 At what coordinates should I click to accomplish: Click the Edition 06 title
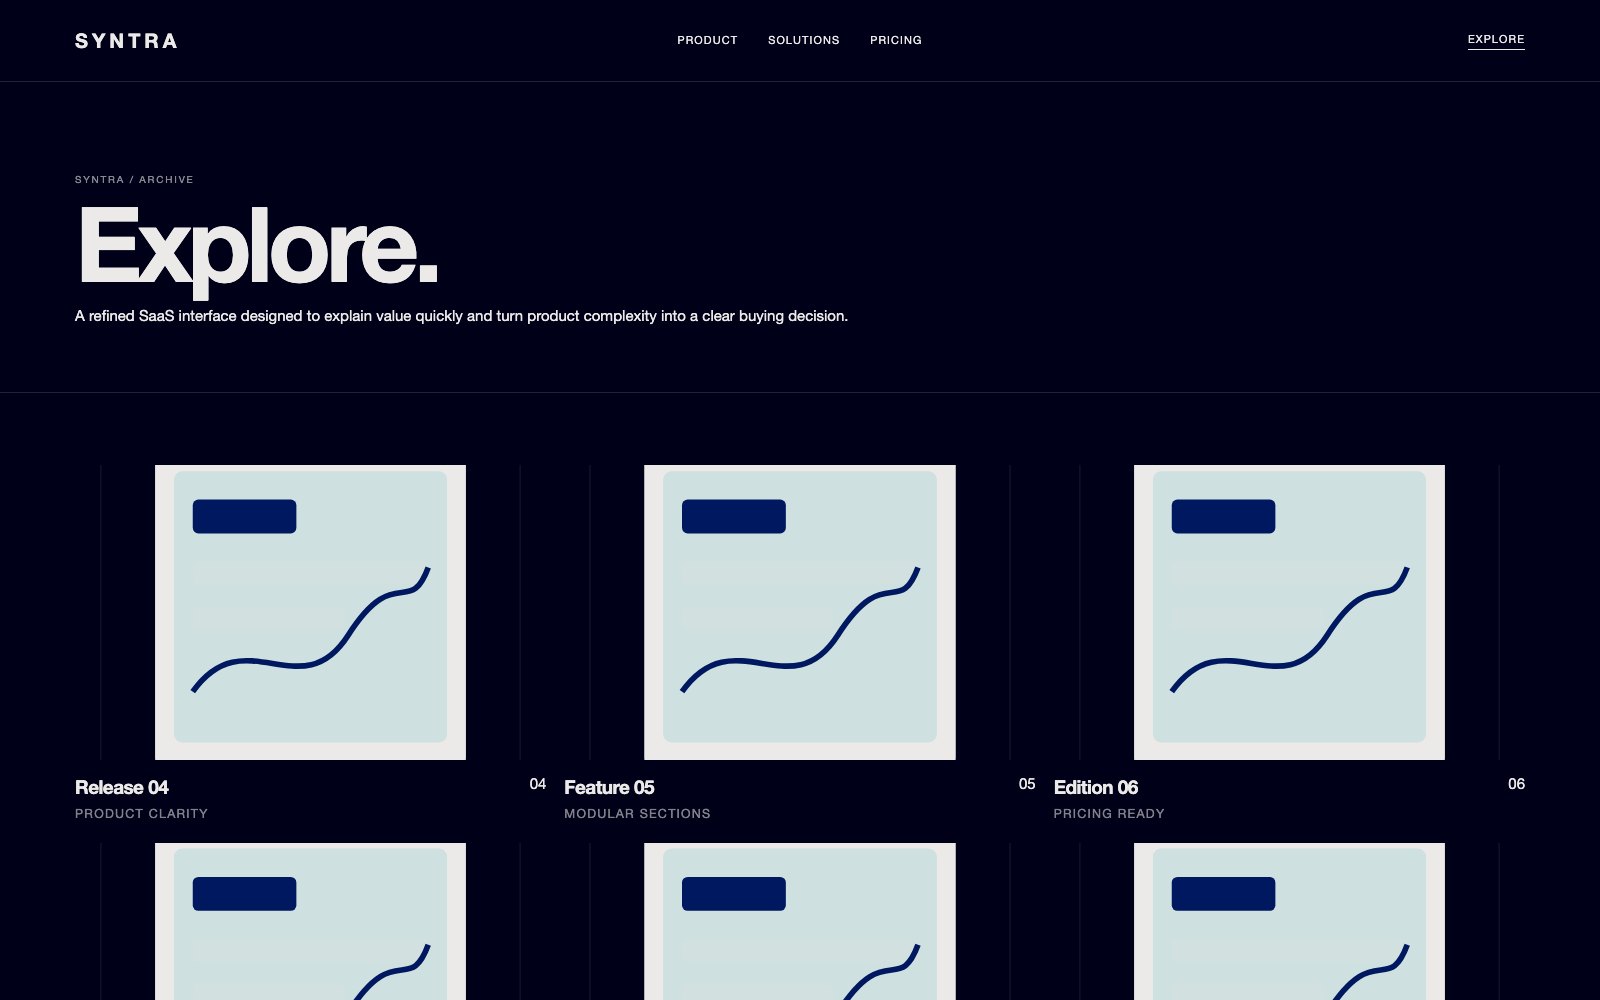click(x=1096, y=788)
